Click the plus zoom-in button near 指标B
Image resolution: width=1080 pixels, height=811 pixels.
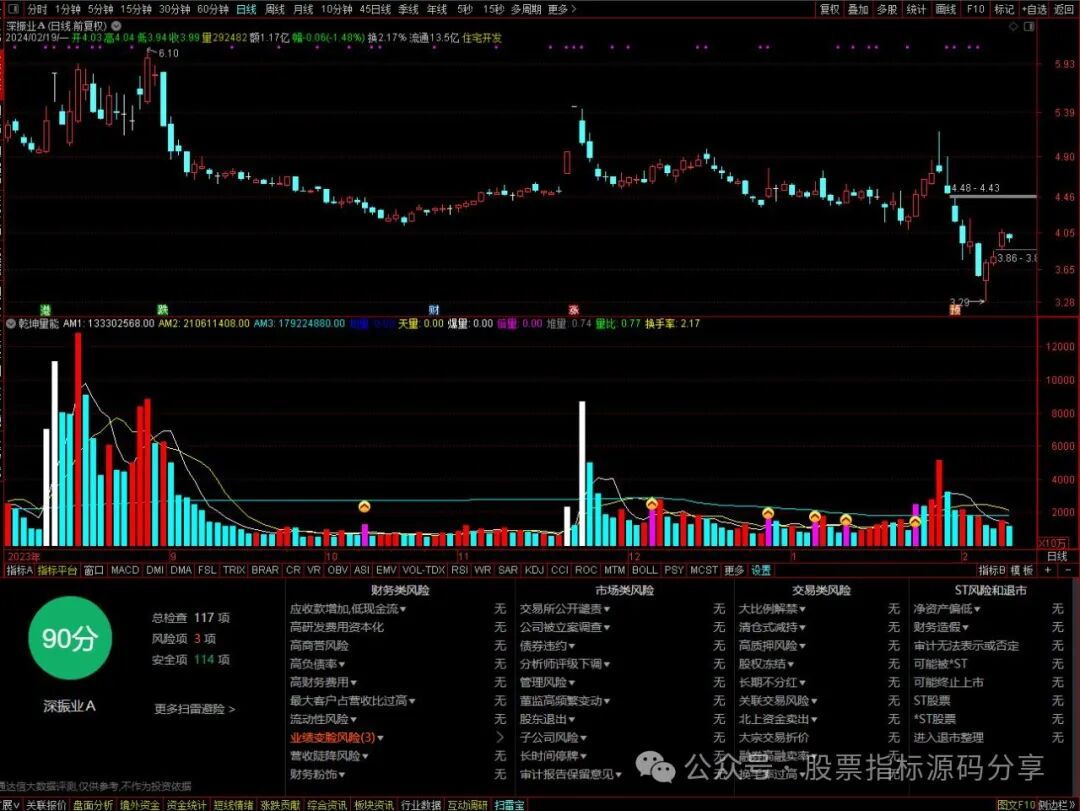pyautogui.click(x=1048, y=570)
